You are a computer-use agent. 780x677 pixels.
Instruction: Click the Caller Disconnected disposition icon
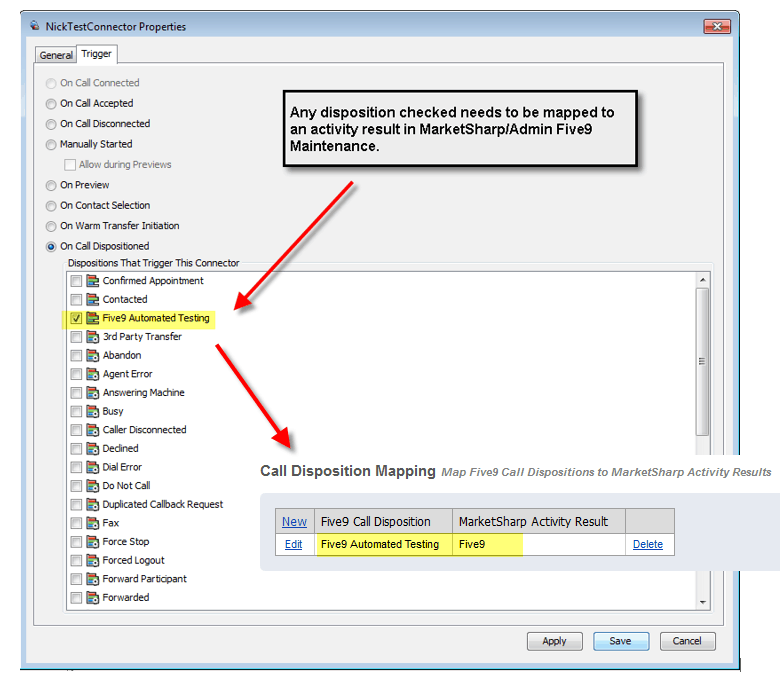point(93,430)
